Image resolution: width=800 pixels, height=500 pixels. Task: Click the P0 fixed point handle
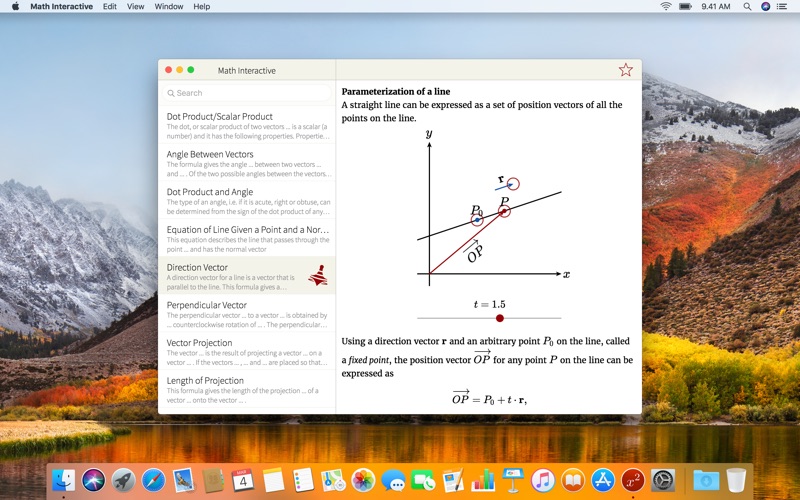point(477,220)
